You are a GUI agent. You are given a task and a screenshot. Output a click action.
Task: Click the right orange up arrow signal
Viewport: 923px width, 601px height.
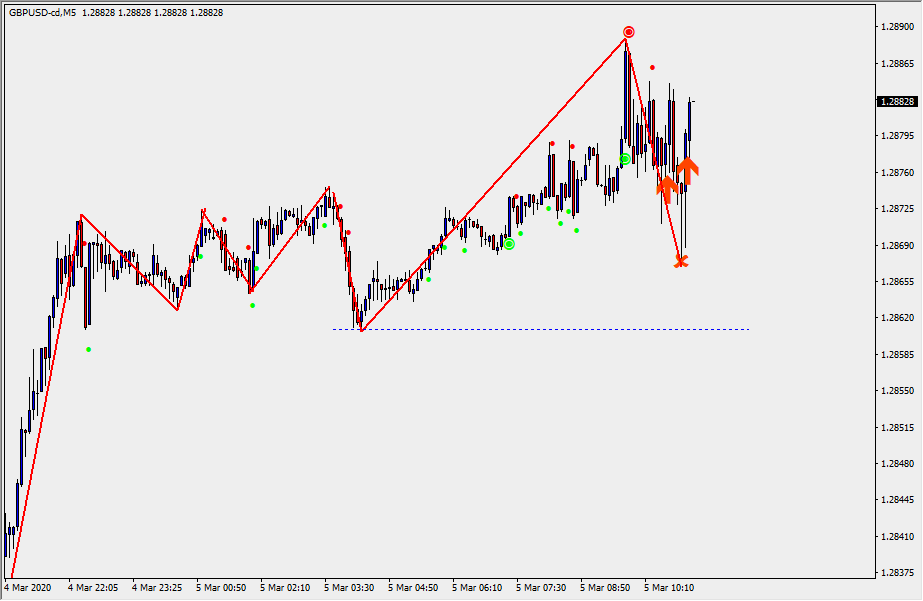[x=687, y=168]
